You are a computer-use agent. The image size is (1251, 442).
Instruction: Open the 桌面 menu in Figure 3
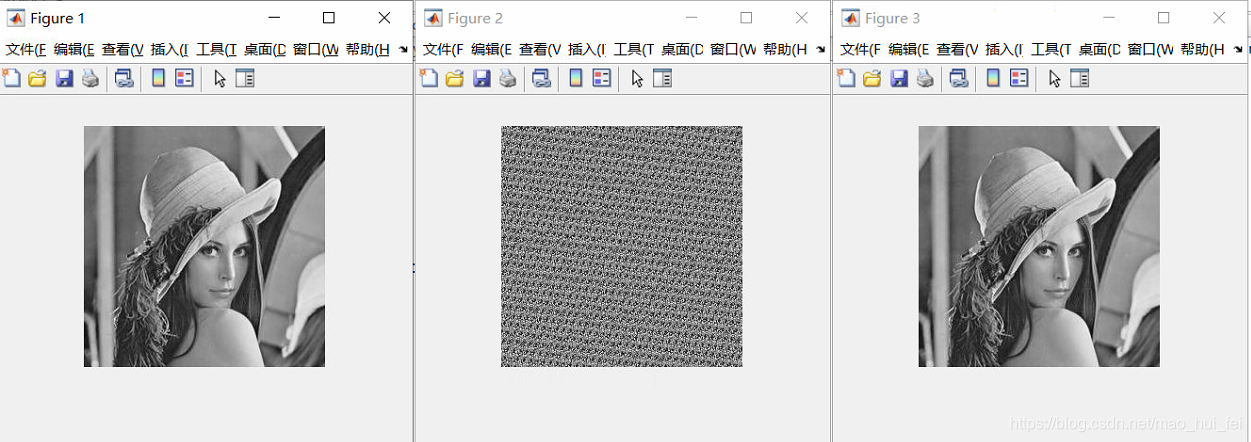pyautogui.click(x=1099, y=50)
